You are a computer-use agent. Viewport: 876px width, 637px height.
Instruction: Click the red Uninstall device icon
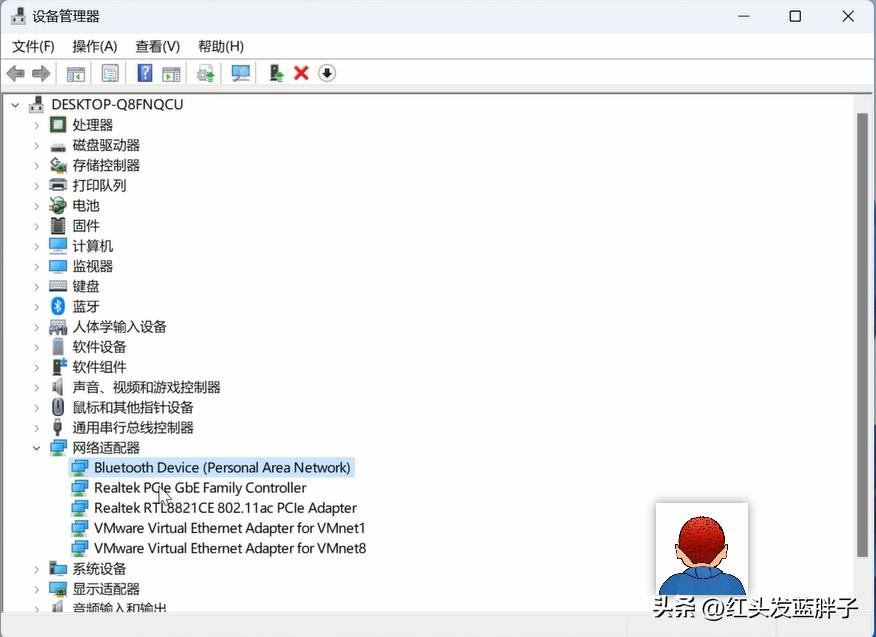(x=300, y=72)
